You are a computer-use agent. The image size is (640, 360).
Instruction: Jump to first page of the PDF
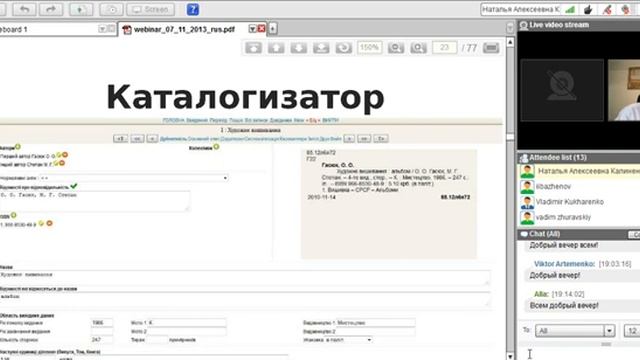[x=253, y=48]
